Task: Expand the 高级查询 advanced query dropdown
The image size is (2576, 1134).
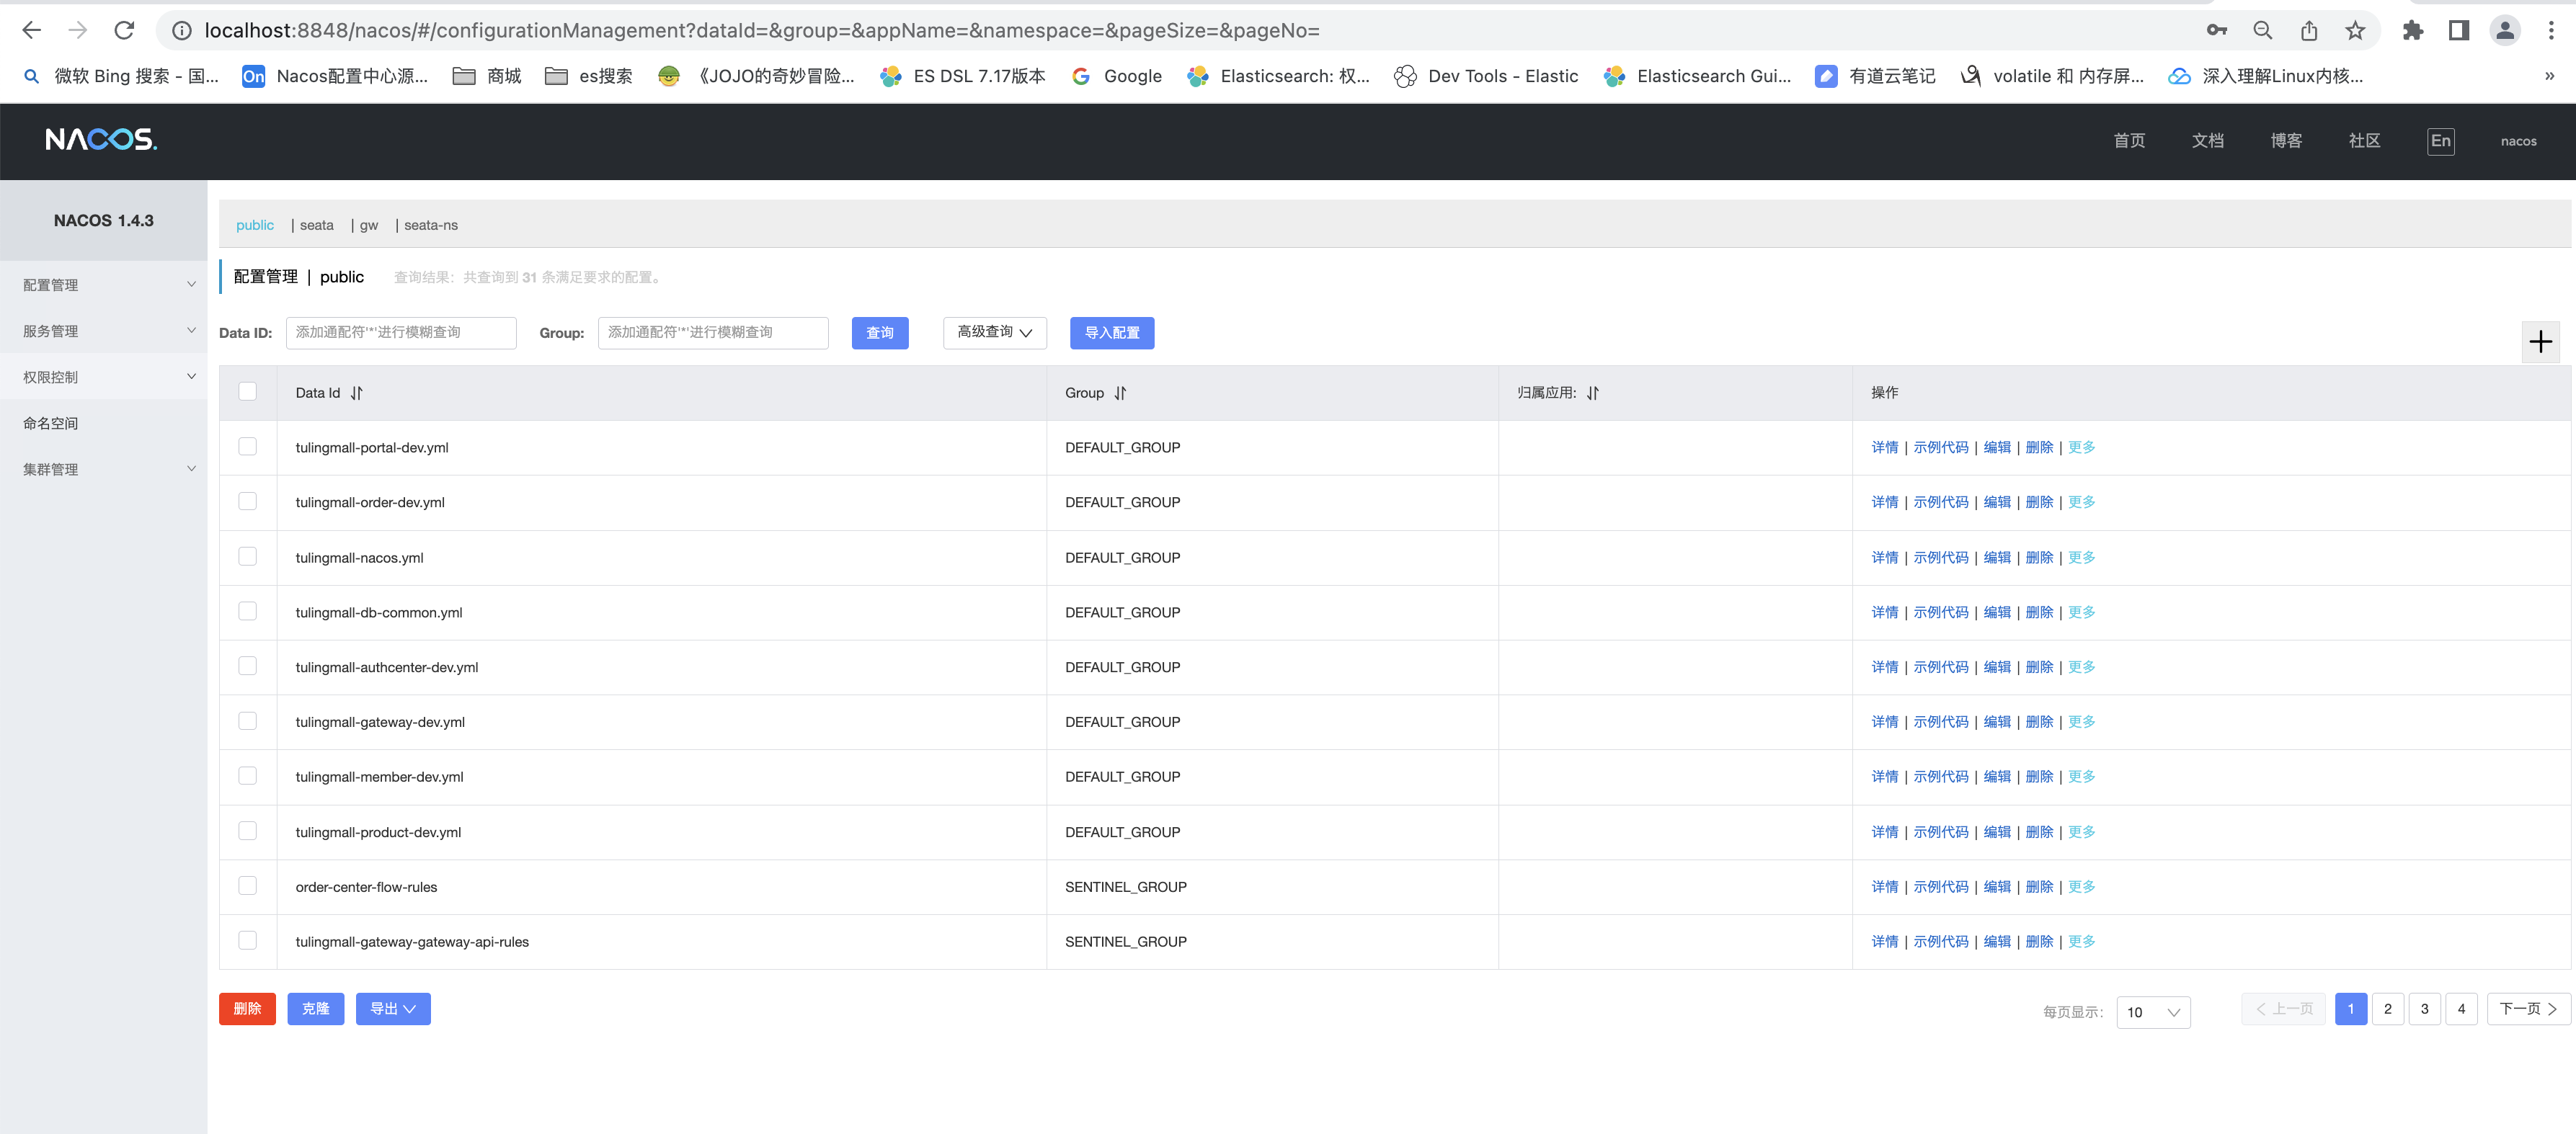Action: click(994, 333)
